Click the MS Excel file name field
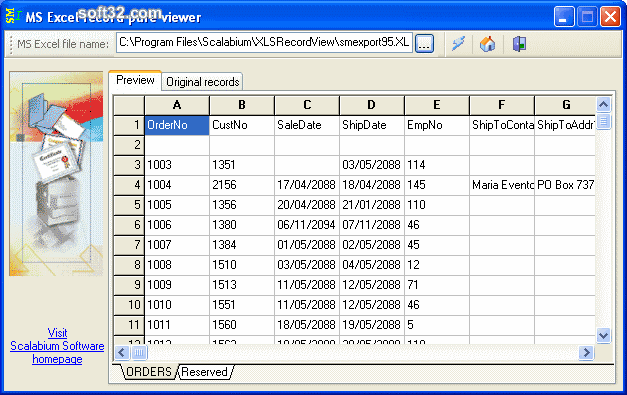Screen dimensions: 627x395 pyautogui.click(x=264, y=43)
